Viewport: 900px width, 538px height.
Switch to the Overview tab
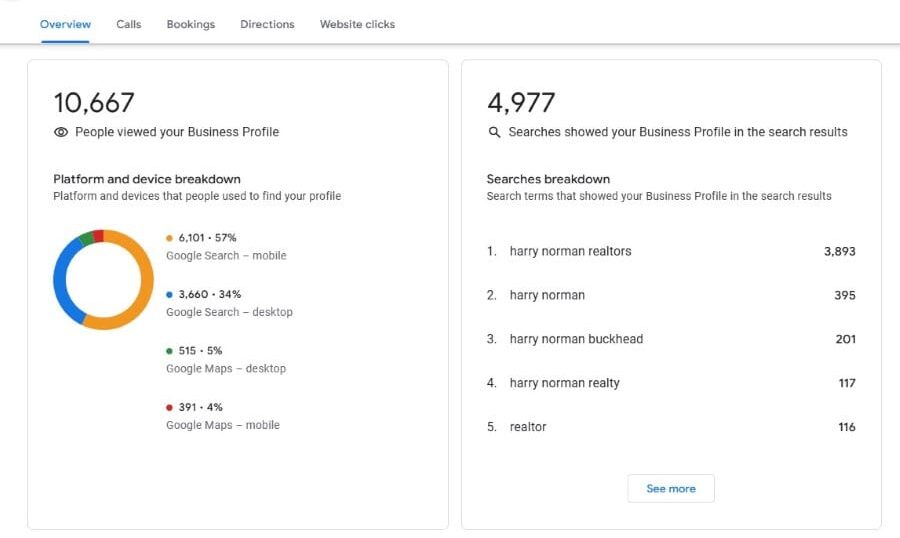point(65,24)
